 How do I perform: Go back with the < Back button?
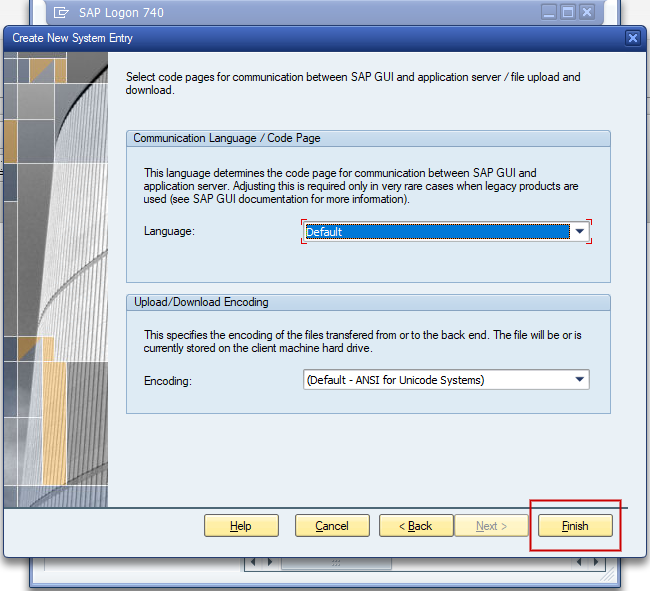(x=416, y=526)
